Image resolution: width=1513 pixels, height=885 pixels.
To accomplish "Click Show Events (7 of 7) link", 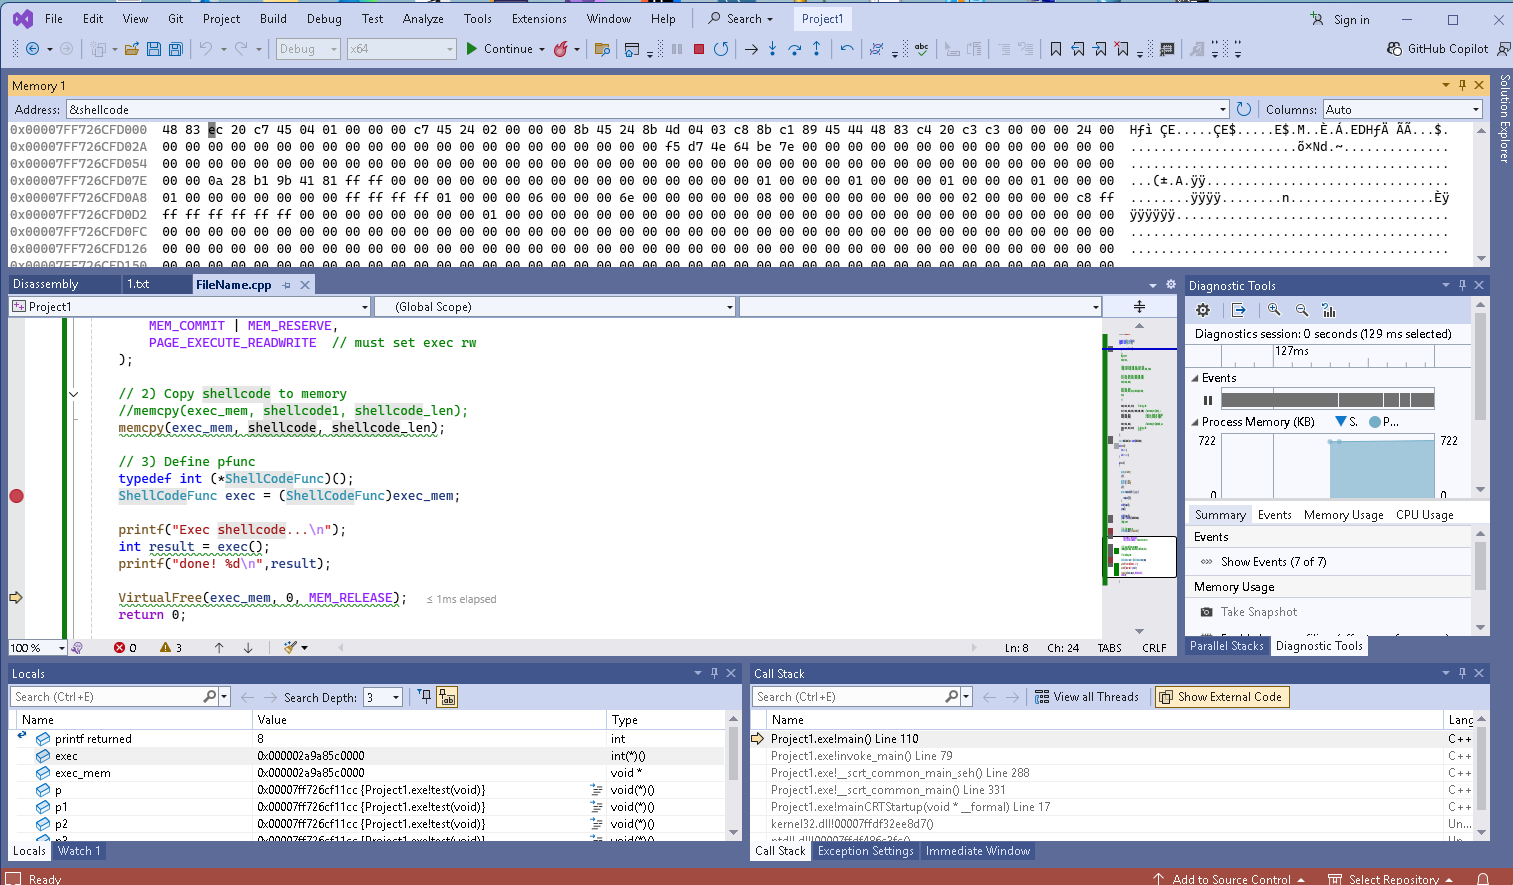I will click(x=1273, y=562).
